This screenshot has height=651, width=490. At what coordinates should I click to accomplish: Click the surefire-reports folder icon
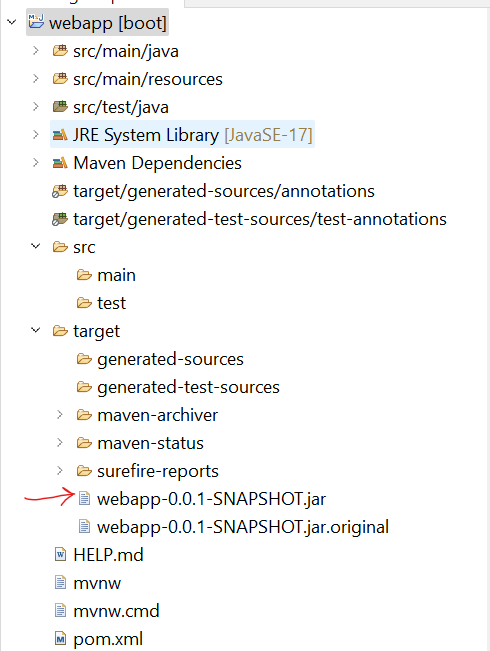pyautogui.click(x=84, y=471)
